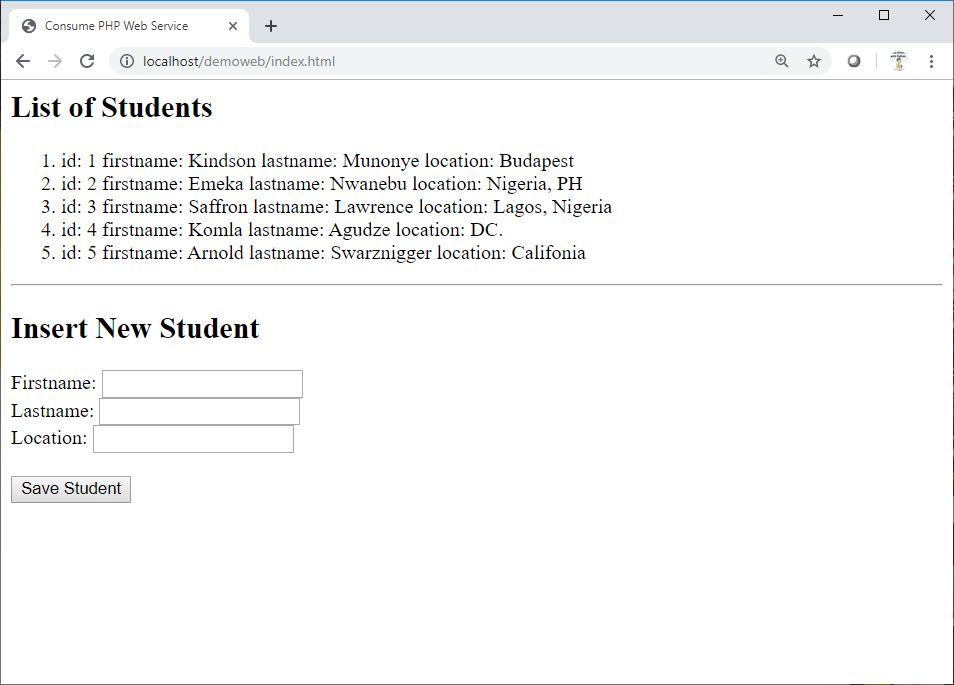Click into the Location text field
Screen dimensions: 954x685
[193, 438]
